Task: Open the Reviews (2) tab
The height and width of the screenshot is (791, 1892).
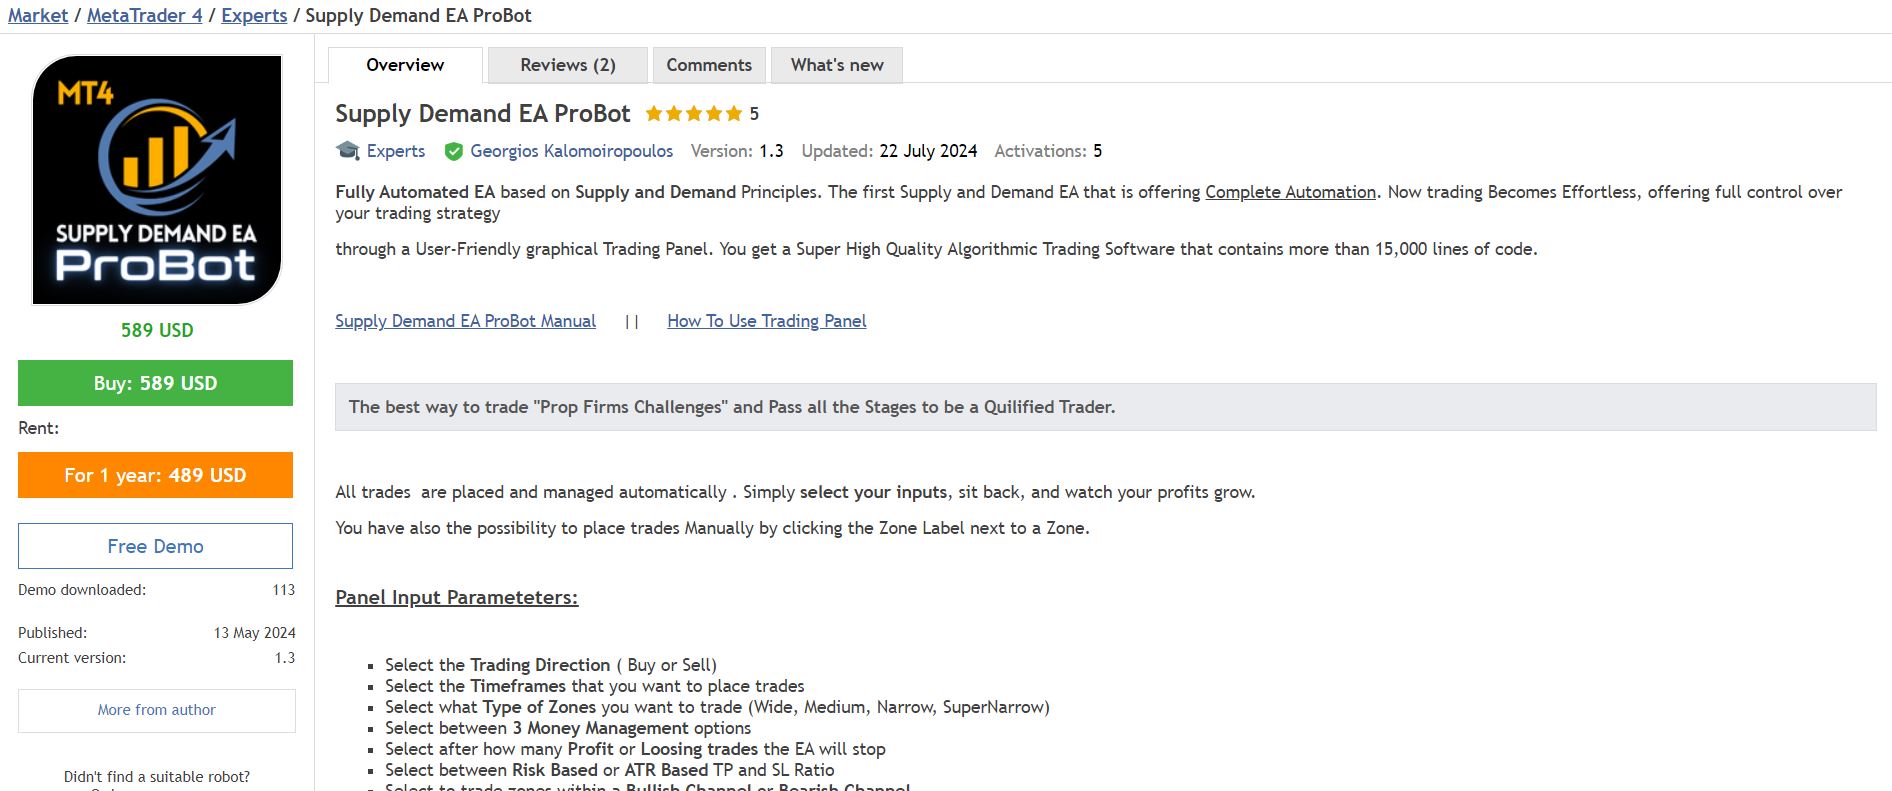Action: (567, 65)
